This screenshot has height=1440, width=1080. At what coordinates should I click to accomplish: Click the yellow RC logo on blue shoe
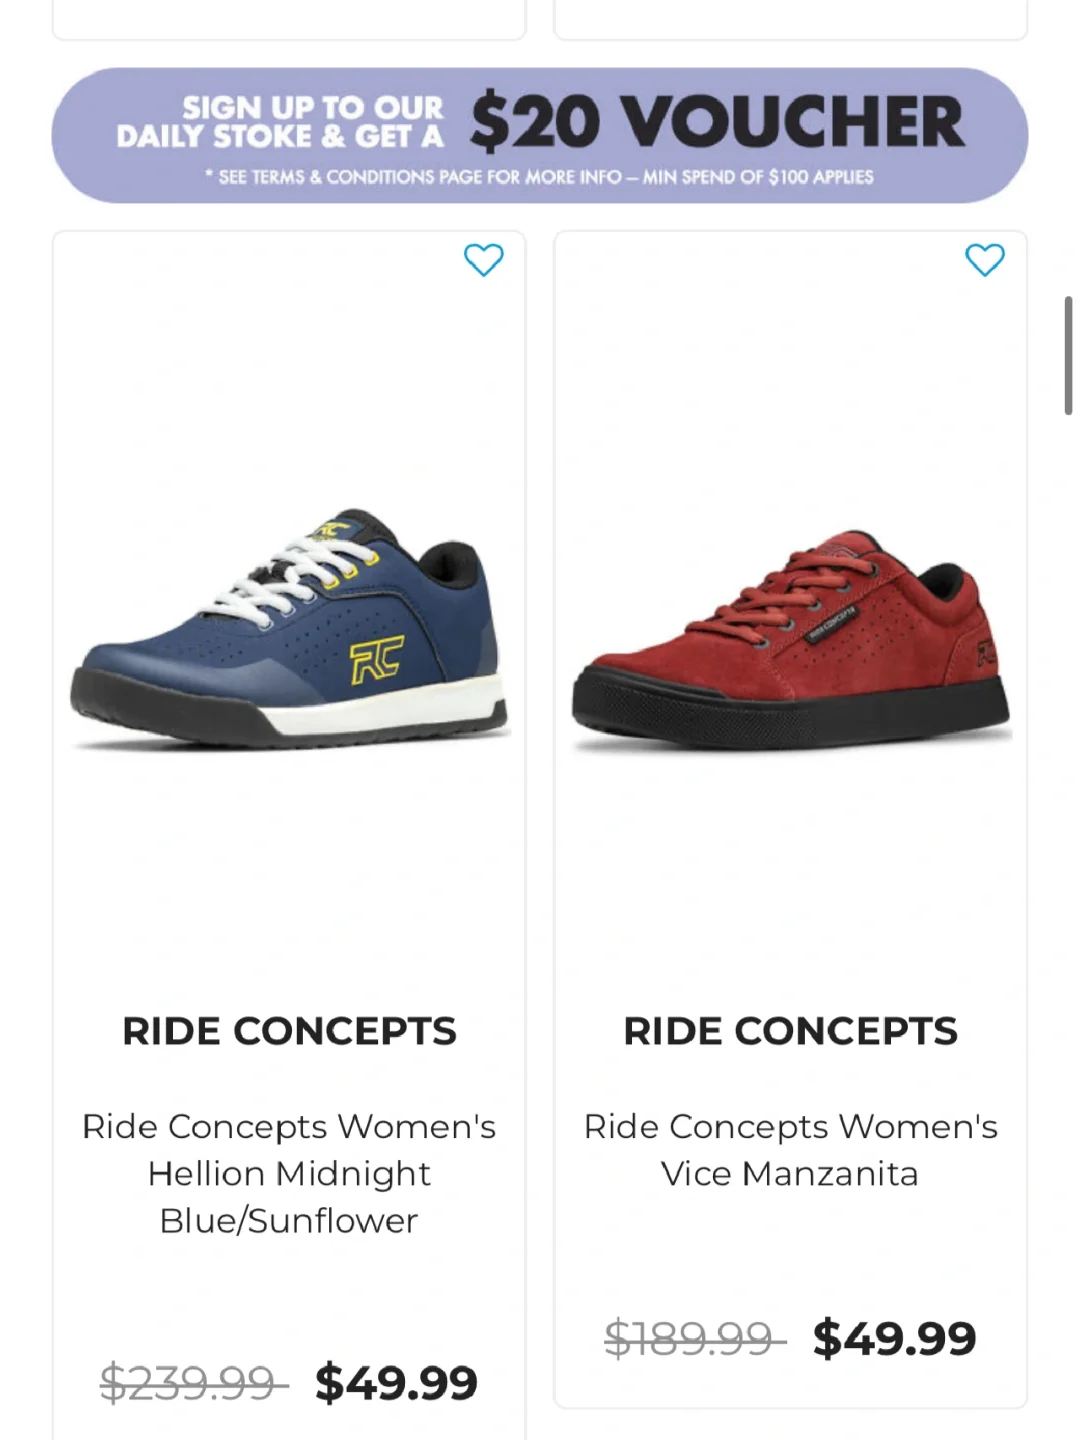pos(376,660)
